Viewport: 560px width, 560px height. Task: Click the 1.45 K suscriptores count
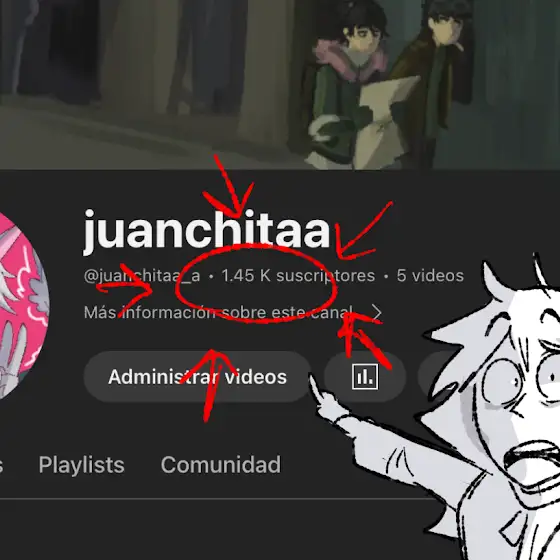298,275
